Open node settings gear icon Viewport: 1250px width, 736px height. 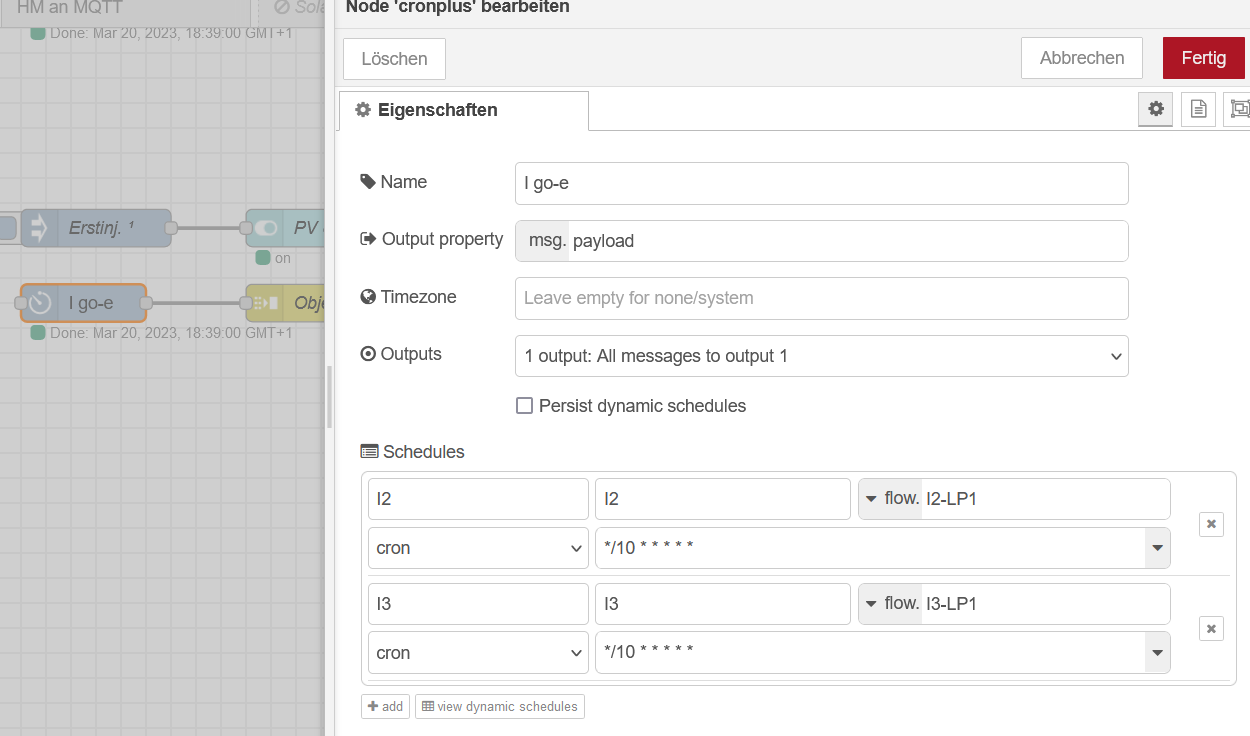pos(1156,109)
